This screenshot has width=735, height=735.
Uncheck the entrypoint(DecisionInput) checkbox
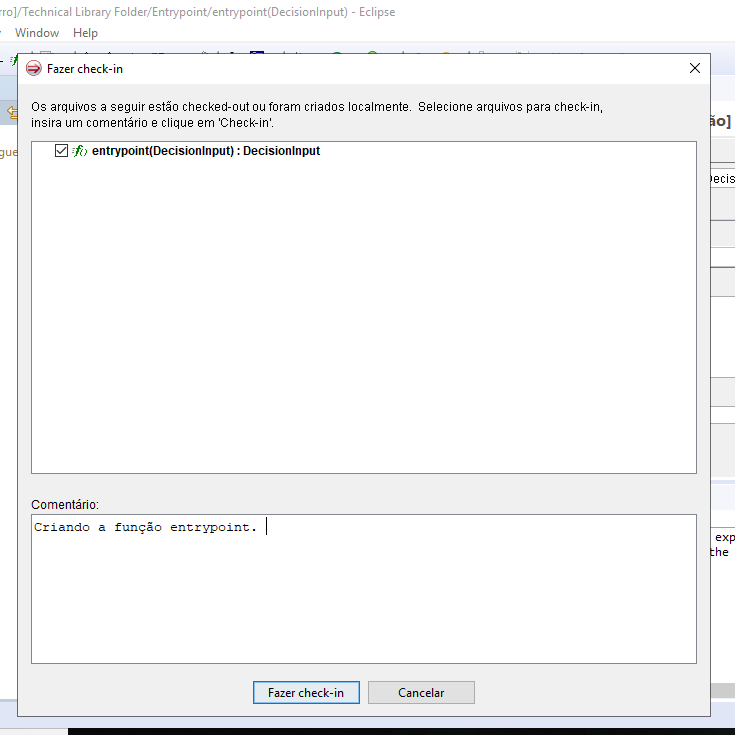tap(61, 150)
